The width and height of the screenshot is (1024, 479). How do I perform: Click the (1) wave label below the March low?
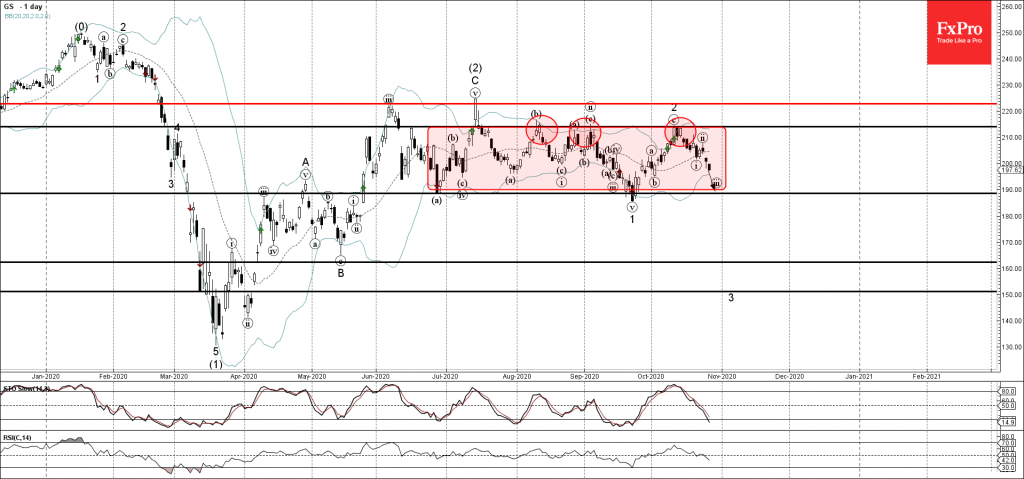215,364
